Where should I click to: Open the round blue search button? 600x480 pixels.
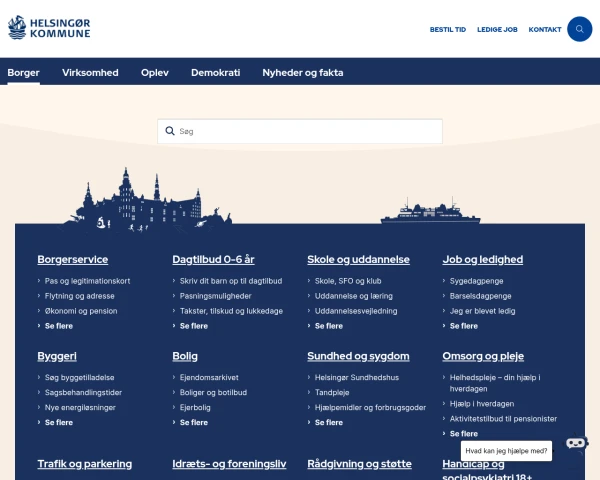(x=579, y=29)
